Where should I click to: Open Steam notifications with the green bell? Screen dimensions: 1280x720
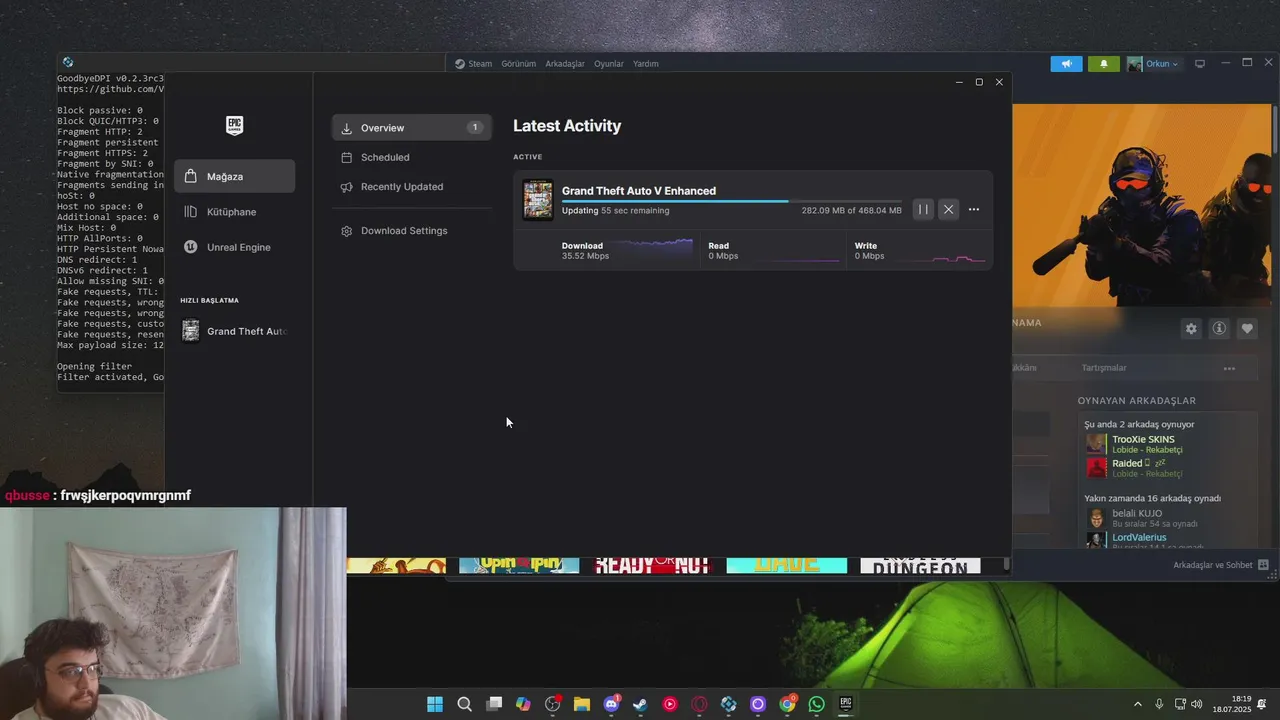[1104, 64]
